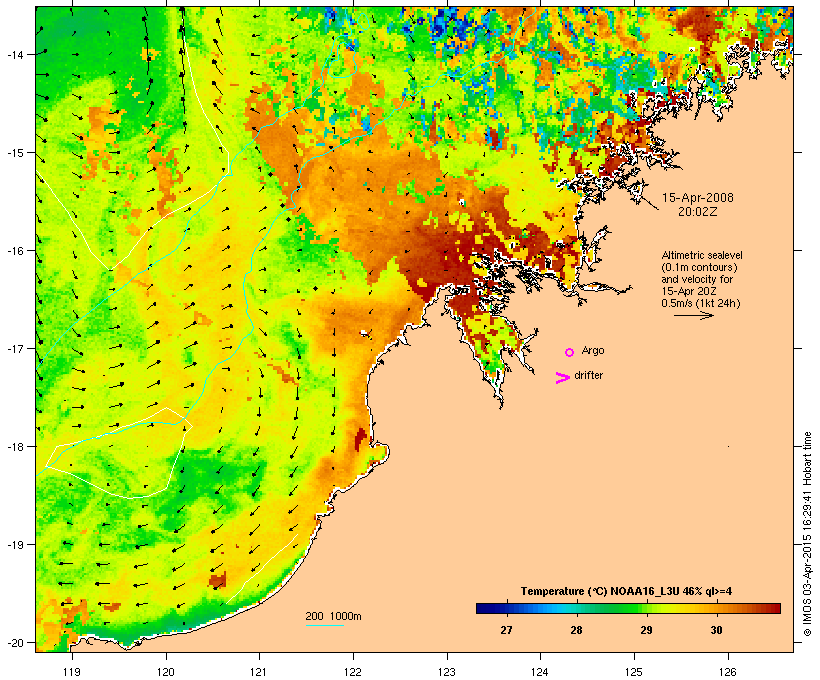Screen dimensions: 820x680
Task: Click the 121 longitude axis label
Action: tap(259, 672)
